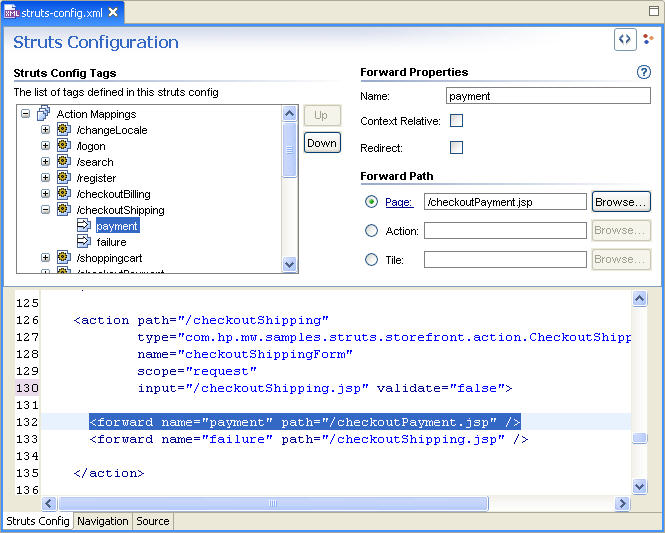Viewport: 665px width, 533px height.
Task: Switch to the Source tab
Action: coord(153,521)
